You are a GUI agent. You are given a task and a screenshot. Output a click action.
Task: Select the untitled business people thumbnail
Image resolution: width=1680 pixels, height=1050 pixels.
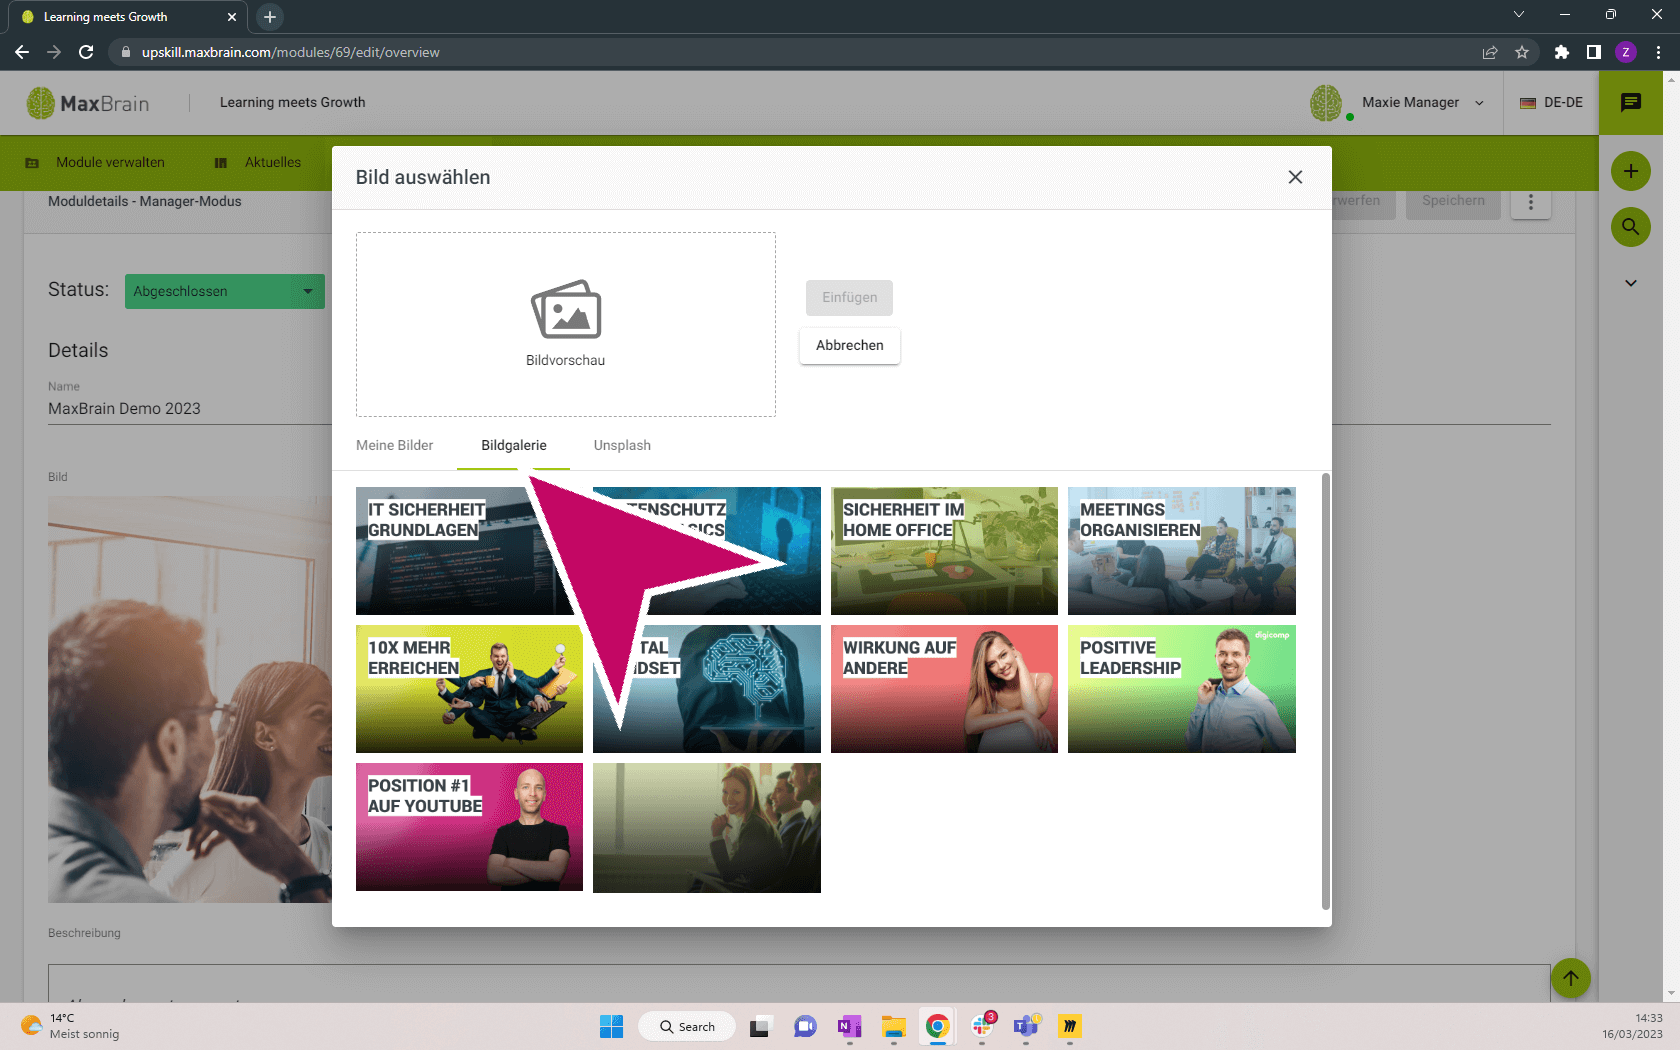(707, 828)
